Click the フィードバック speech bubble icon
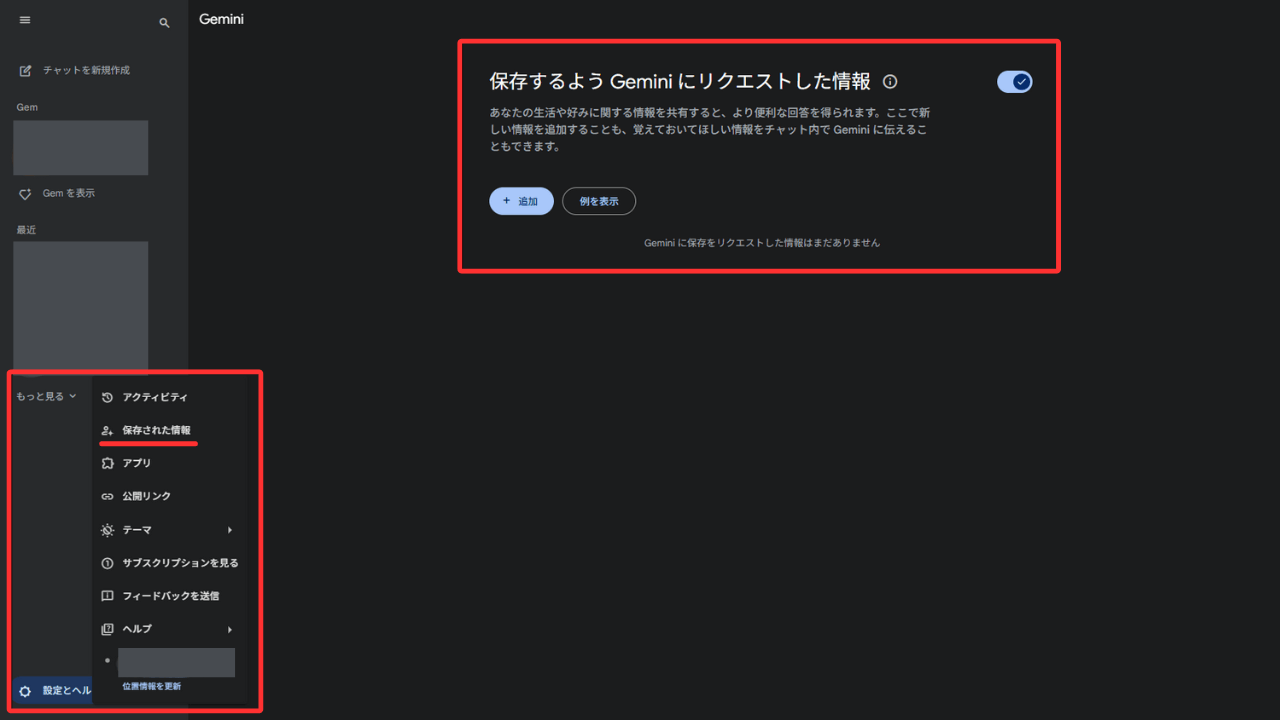 [x=108, y=596]
